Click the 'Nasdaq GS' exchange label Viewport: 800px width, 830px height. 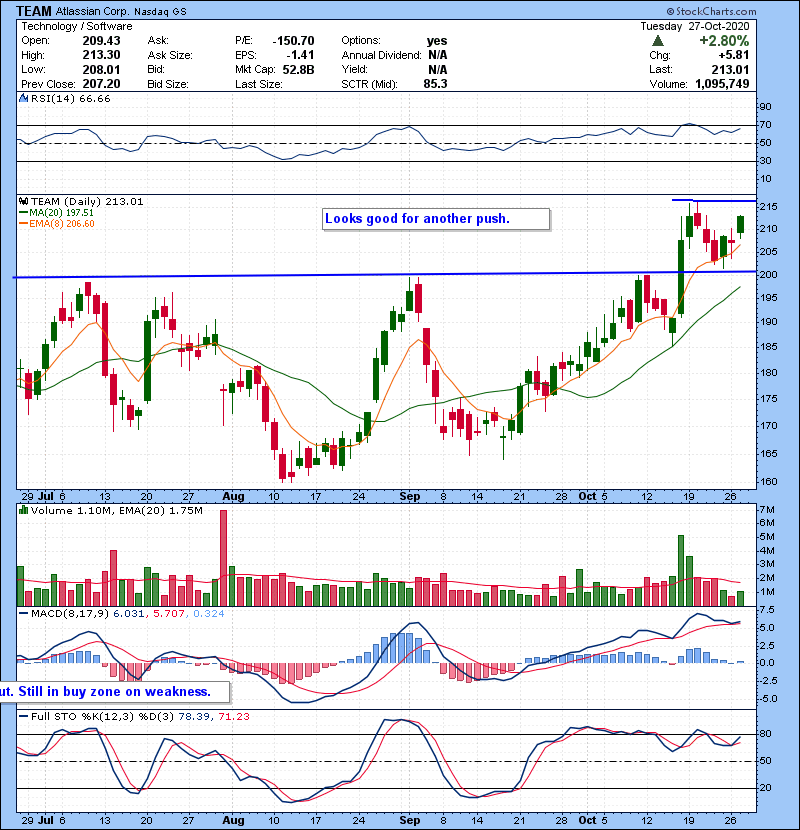160,12
